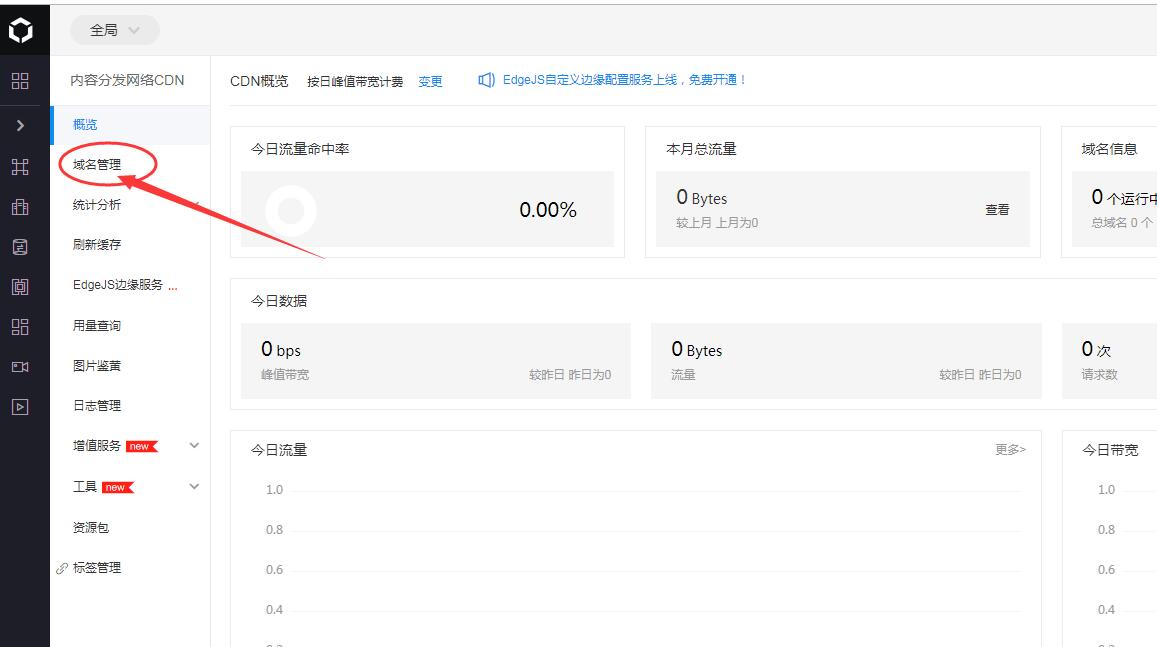The width and height of the screenshot is (1157, 647).
Task: Click the 按日峰值带宽计费 label
Action: pos(355,81)
